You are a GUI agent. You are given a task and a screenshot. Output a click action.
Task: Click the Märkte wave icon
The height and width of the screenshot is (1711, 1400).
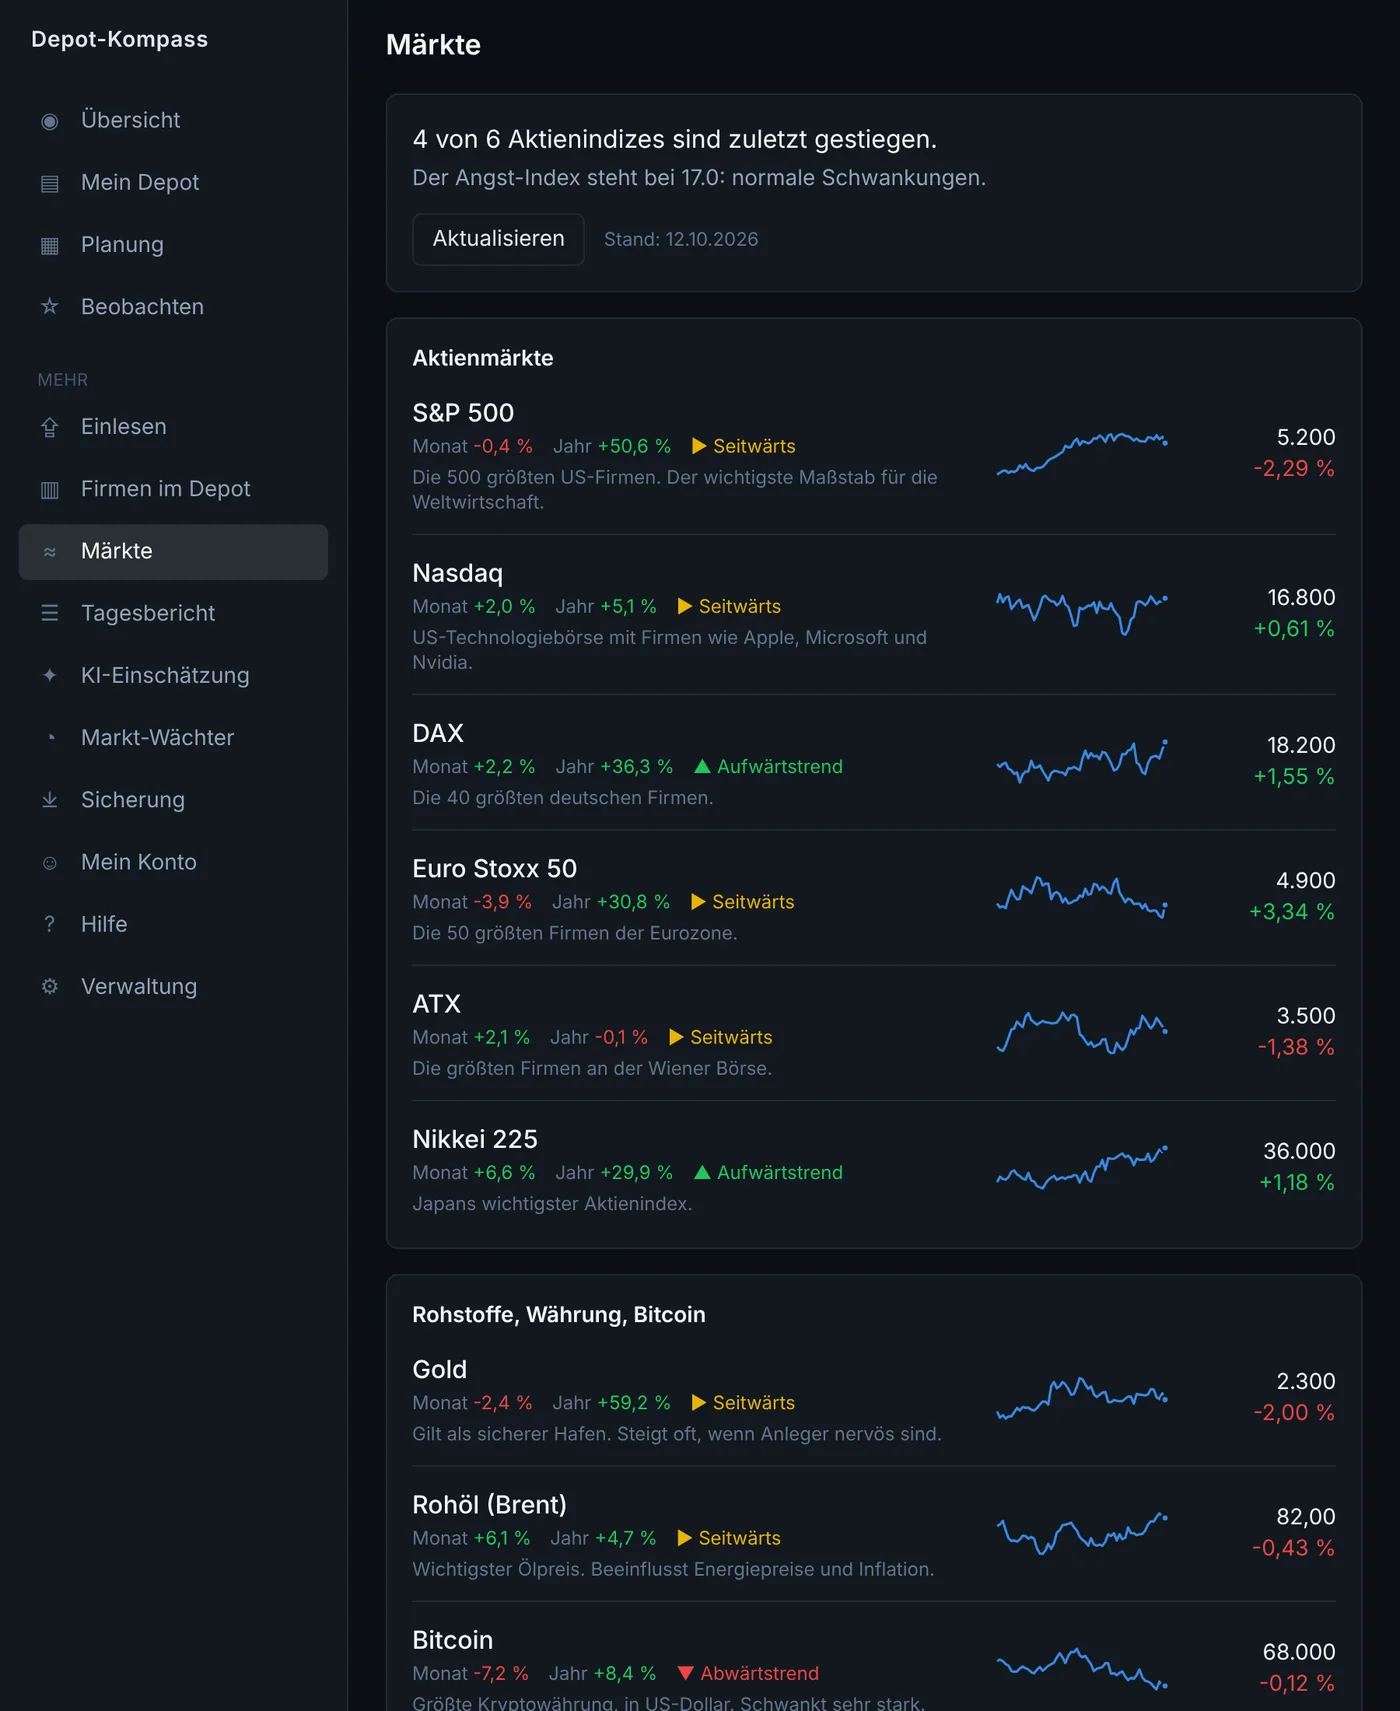pyautogui.click(x=50, y=552)
